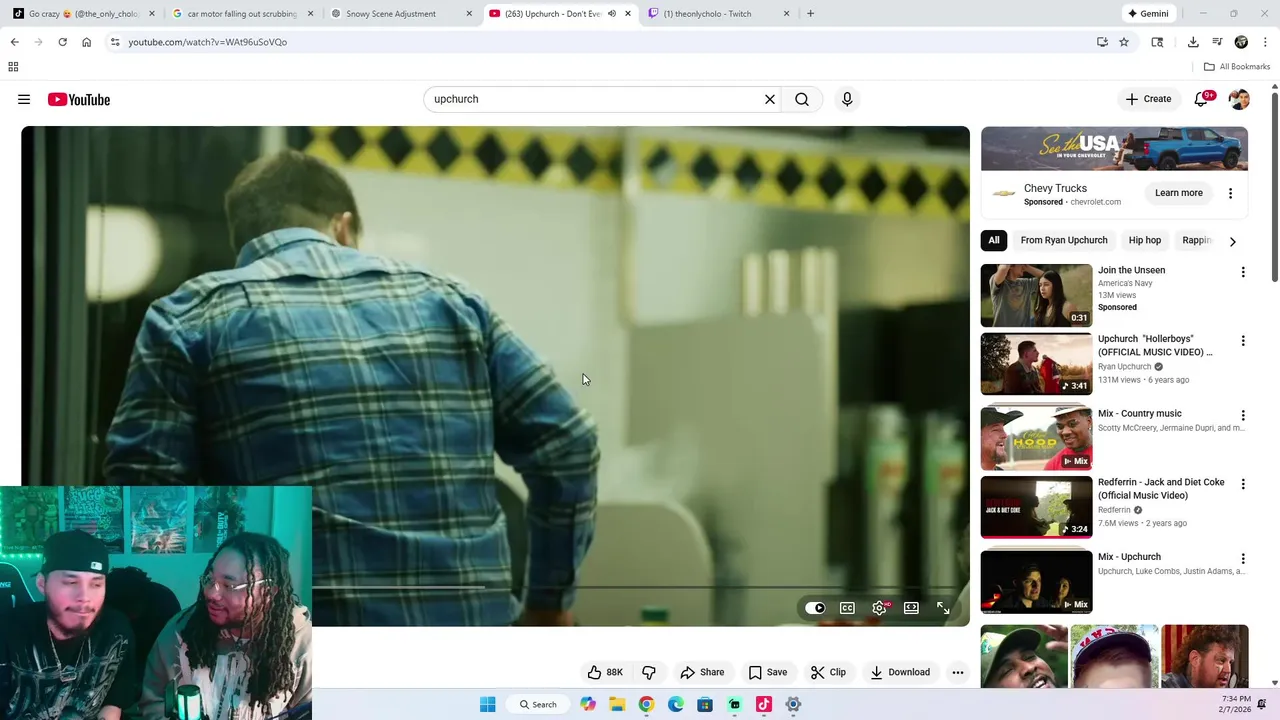
Task: Click the address bar URL
Action: tap(207, 42)
